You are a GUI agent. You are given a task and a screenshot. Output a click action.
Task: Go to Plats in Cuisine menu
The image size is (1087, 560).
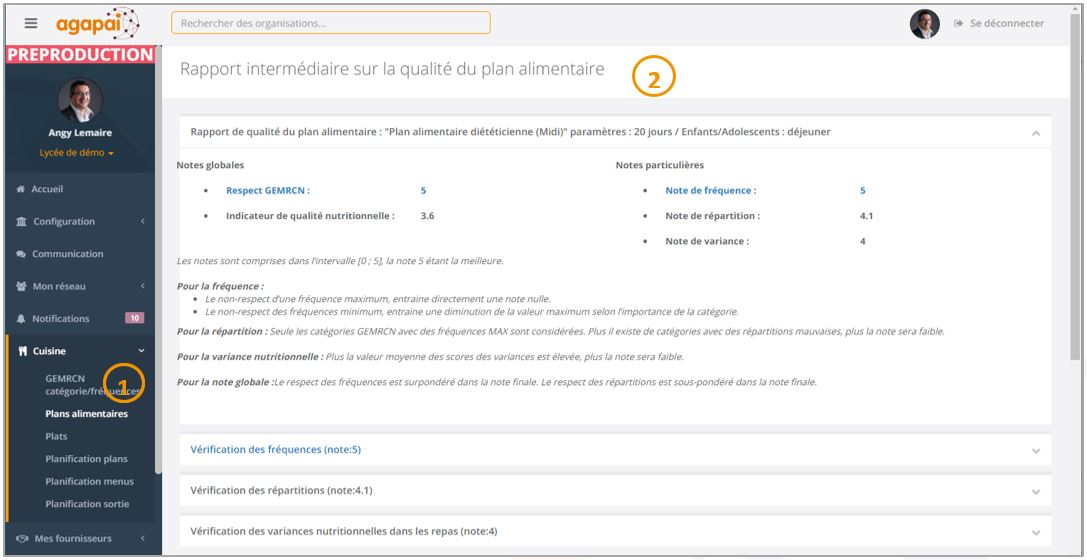[x=56, y=437]
